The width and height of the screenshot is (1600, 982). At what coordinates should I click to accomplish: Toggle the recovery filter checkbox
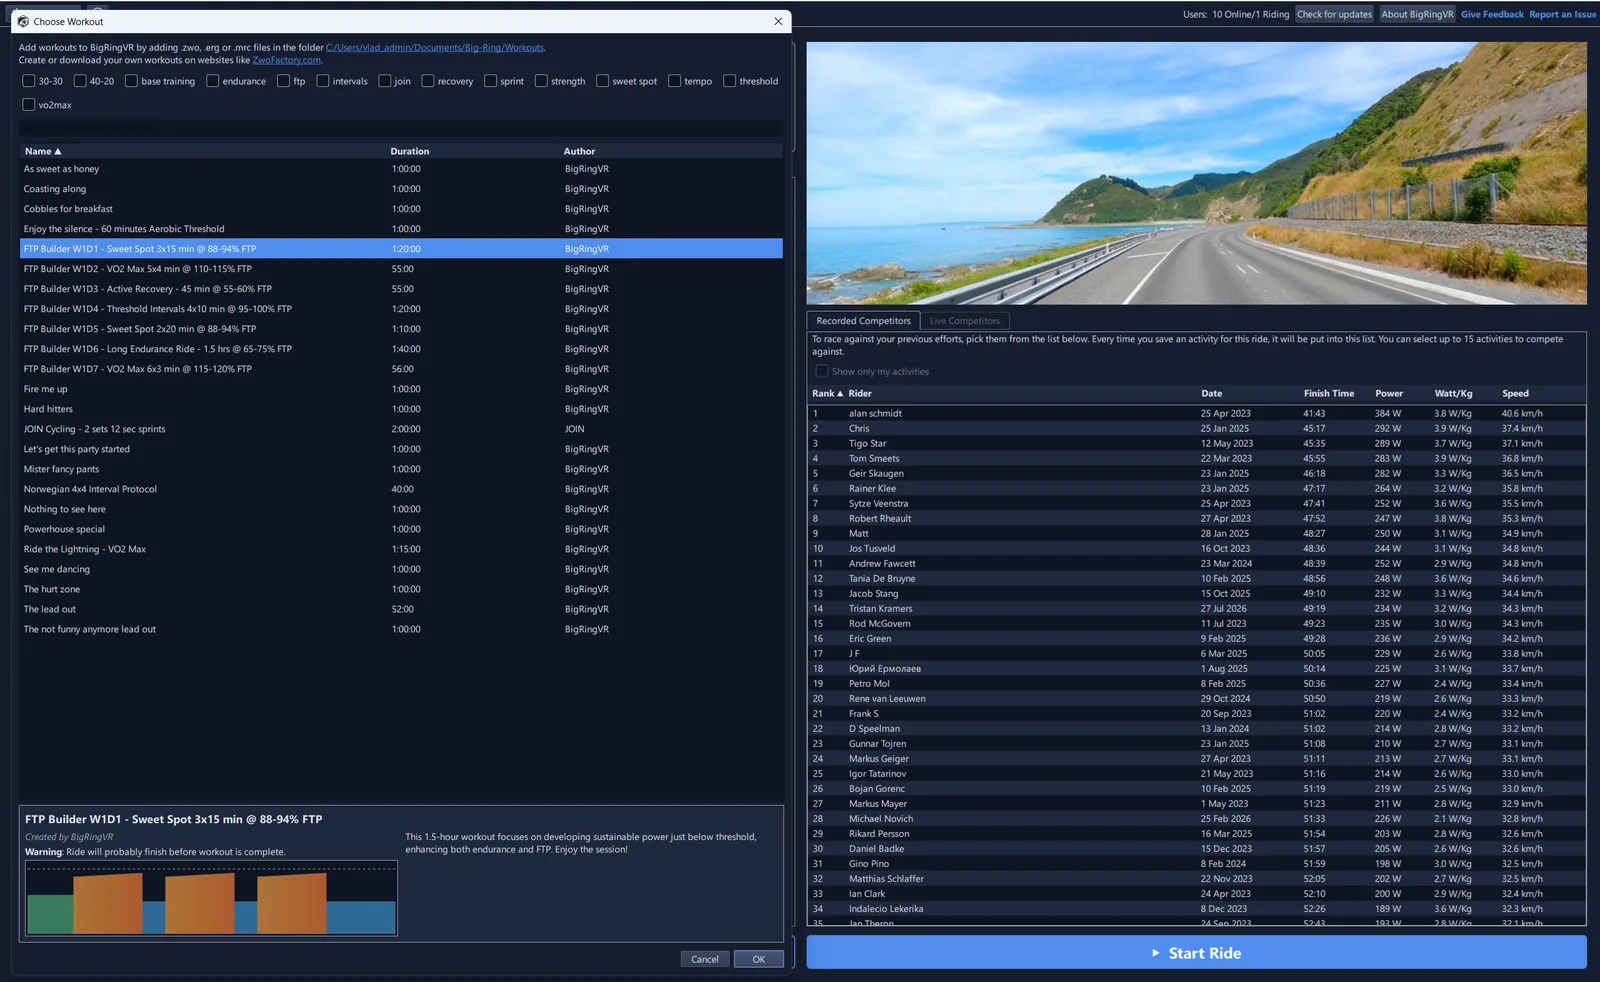(427, 81)
